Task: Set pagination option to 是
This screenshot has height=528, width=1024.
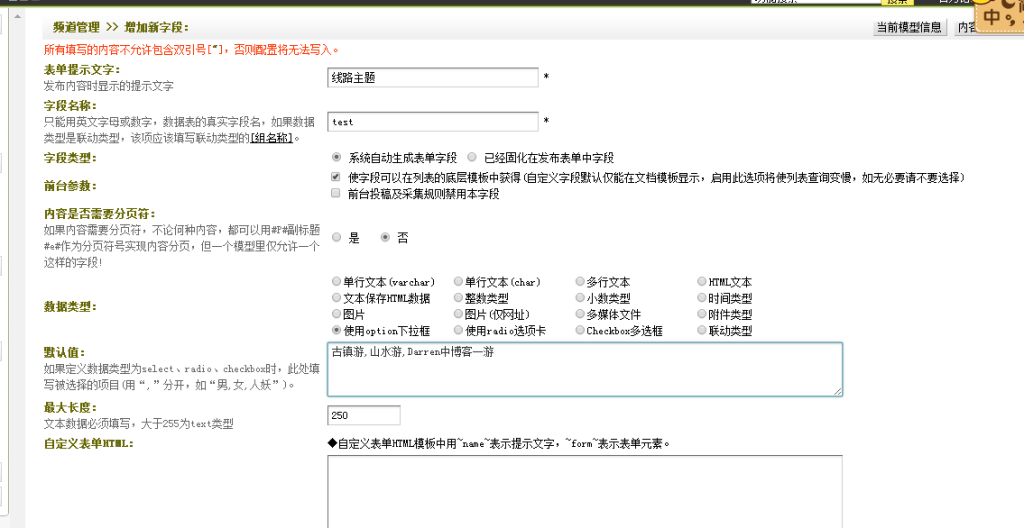Action: pos(337,238)
